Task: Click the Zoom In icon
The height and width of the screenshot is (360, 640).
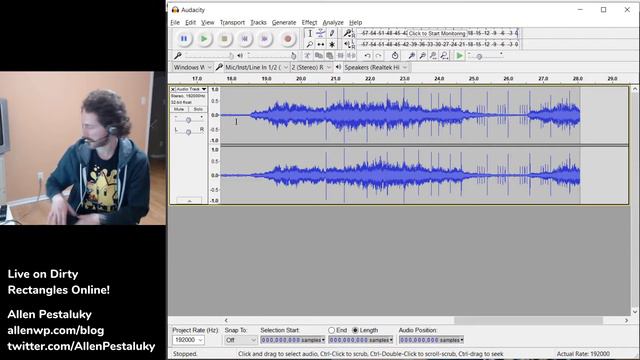Action: [411, 56]
